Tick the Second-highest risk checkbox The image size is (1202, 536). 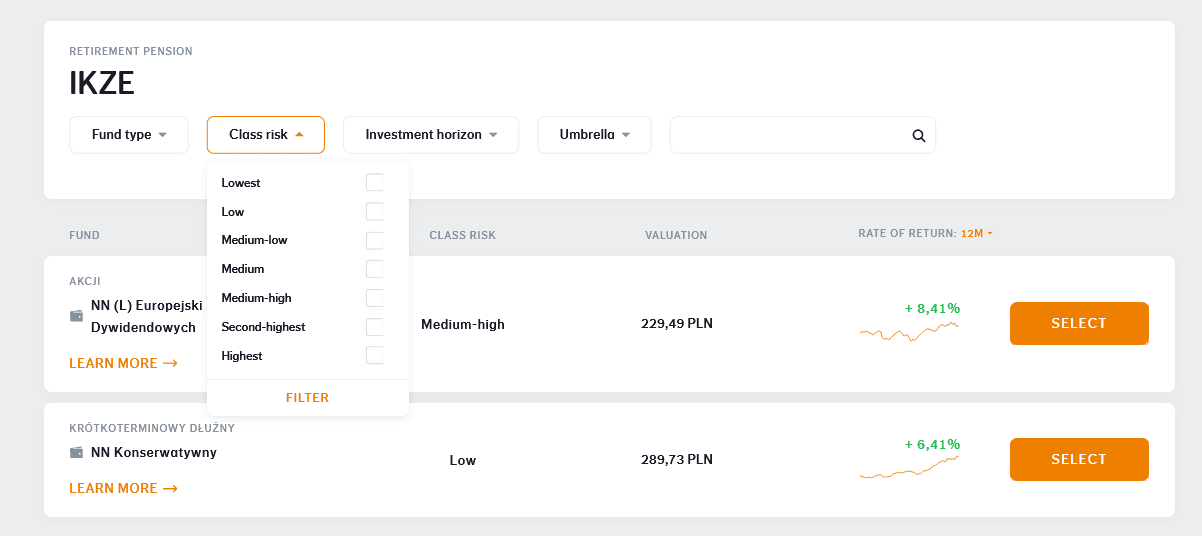pos(374,327)
